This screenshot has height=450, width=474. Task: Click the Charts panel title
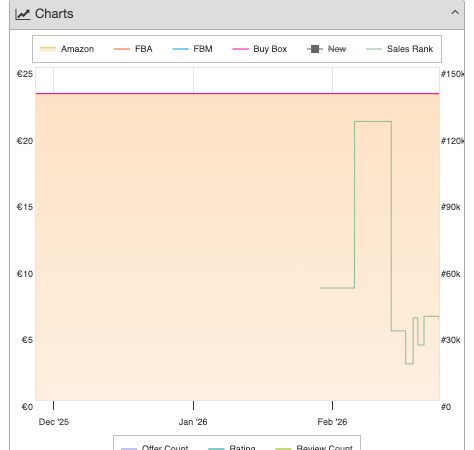54,14
